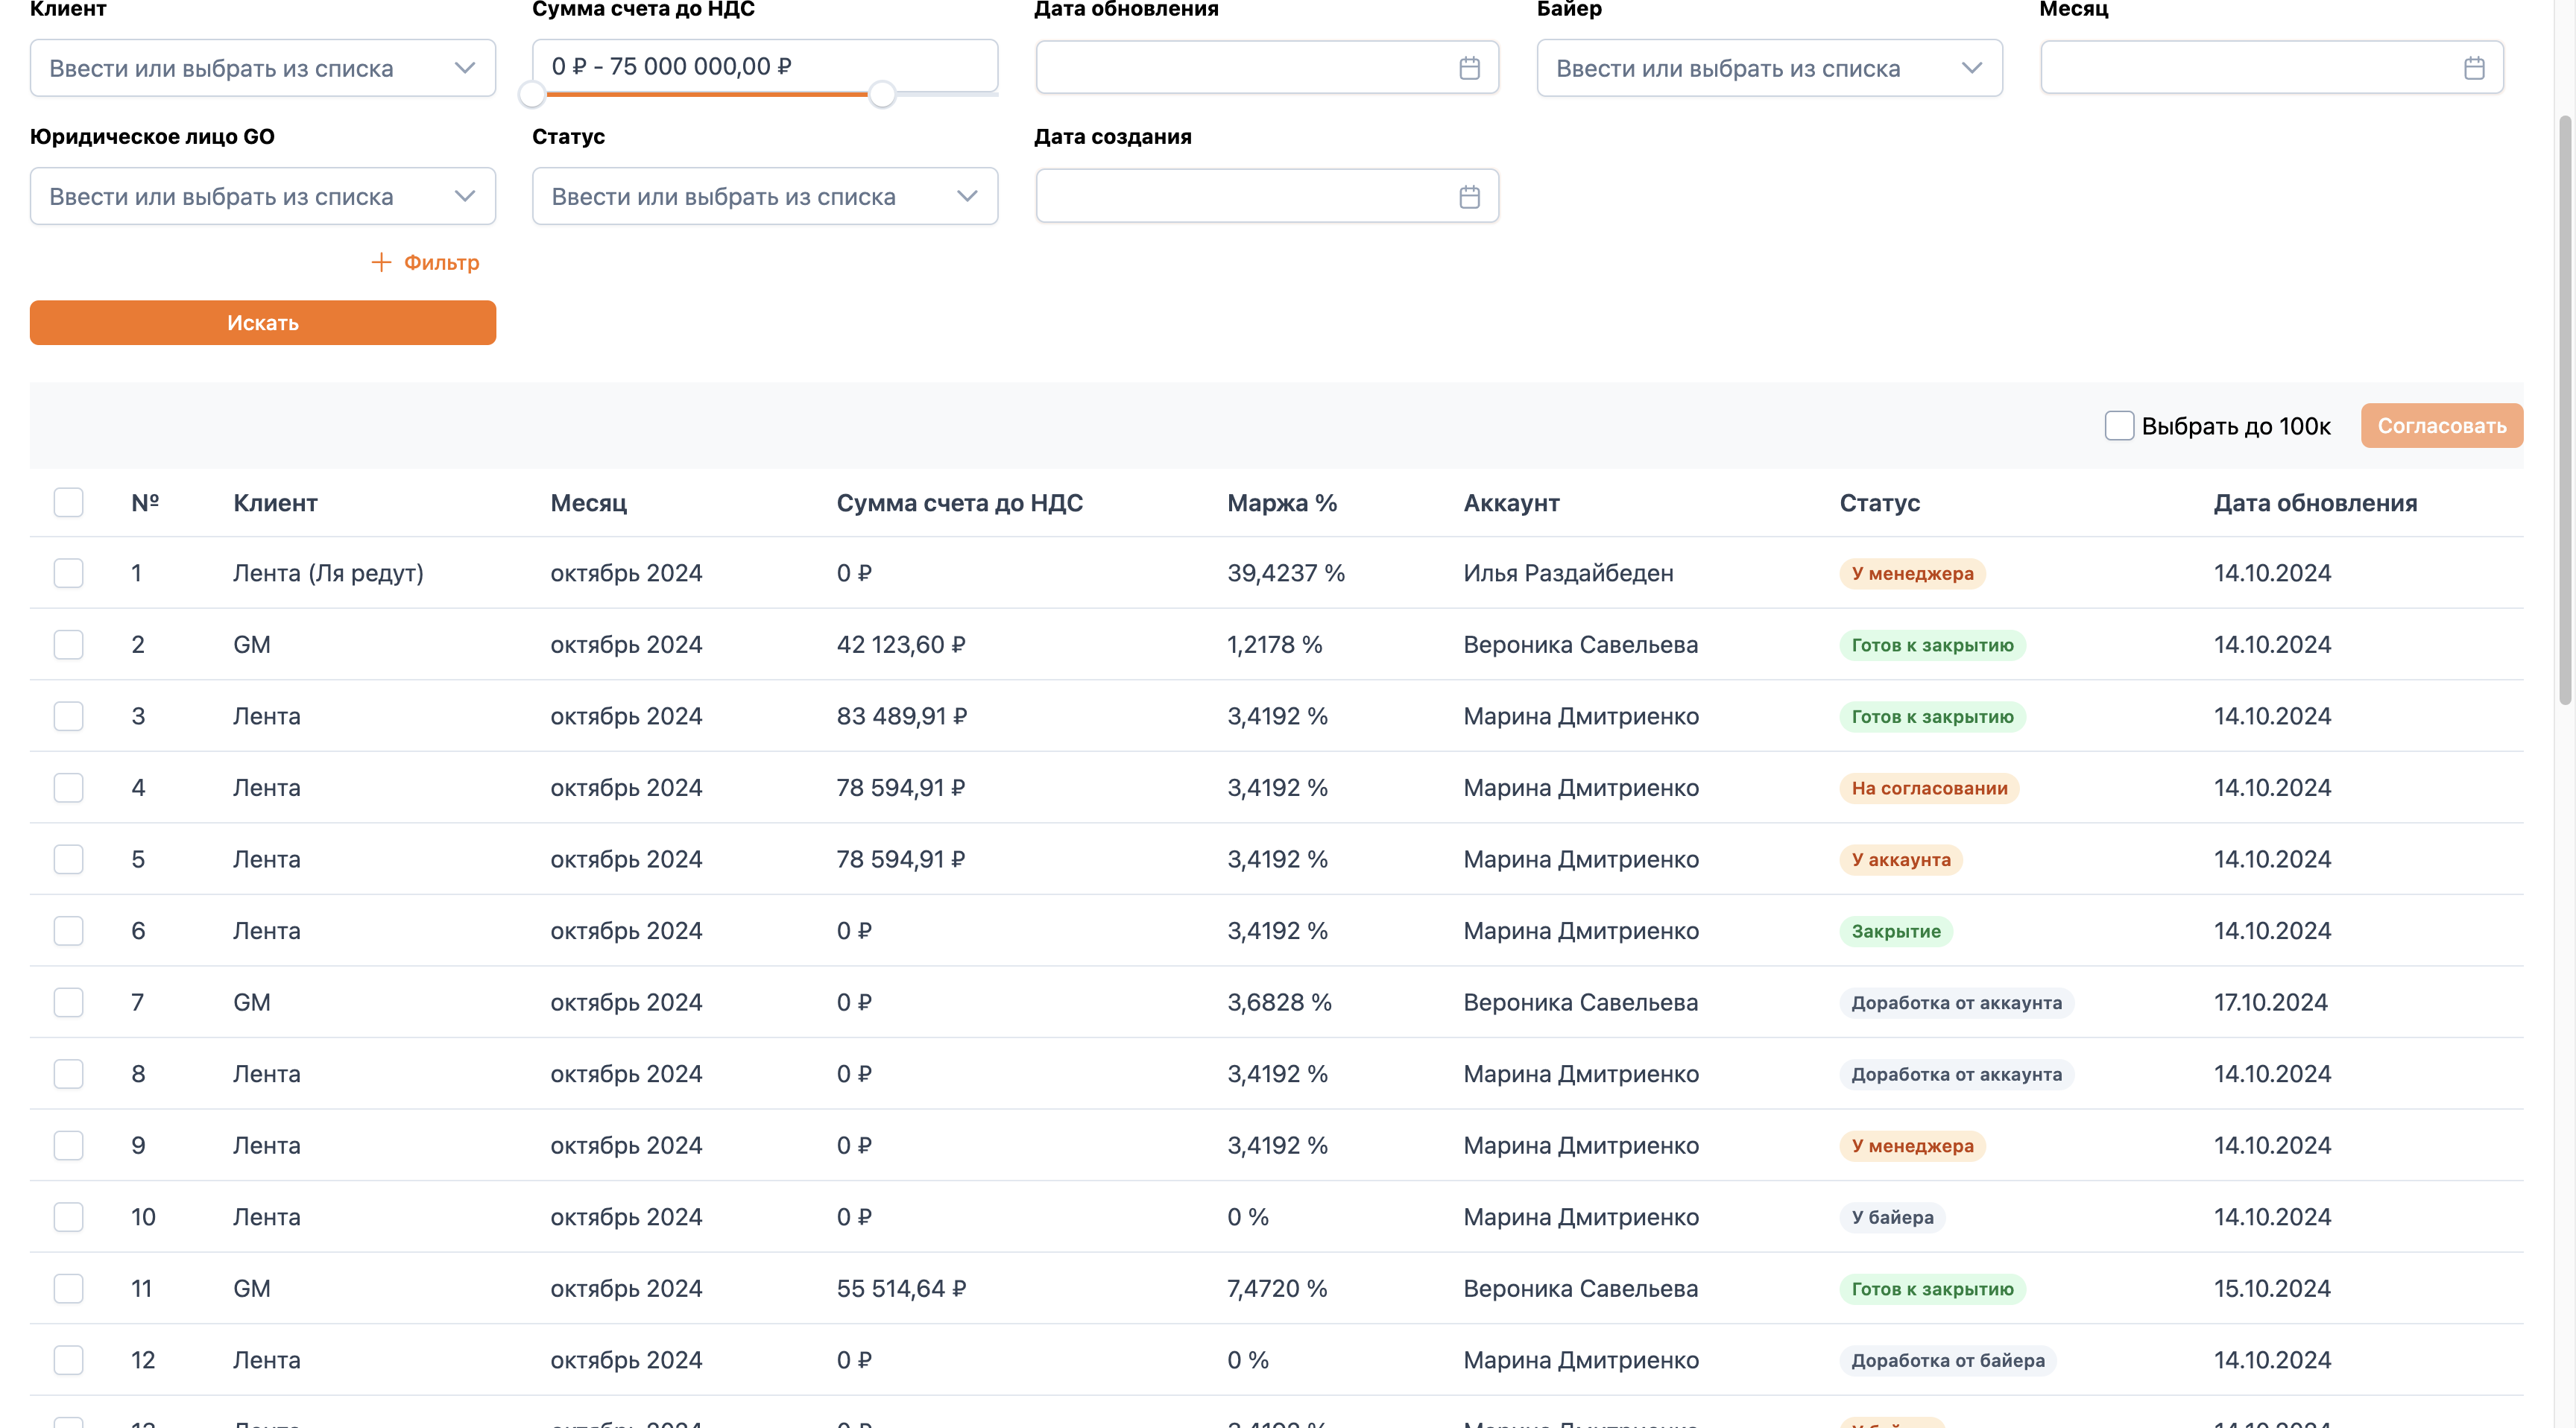Click the plus icon next to Фильтр
2576x1428 pixels.
click(381, 262)
